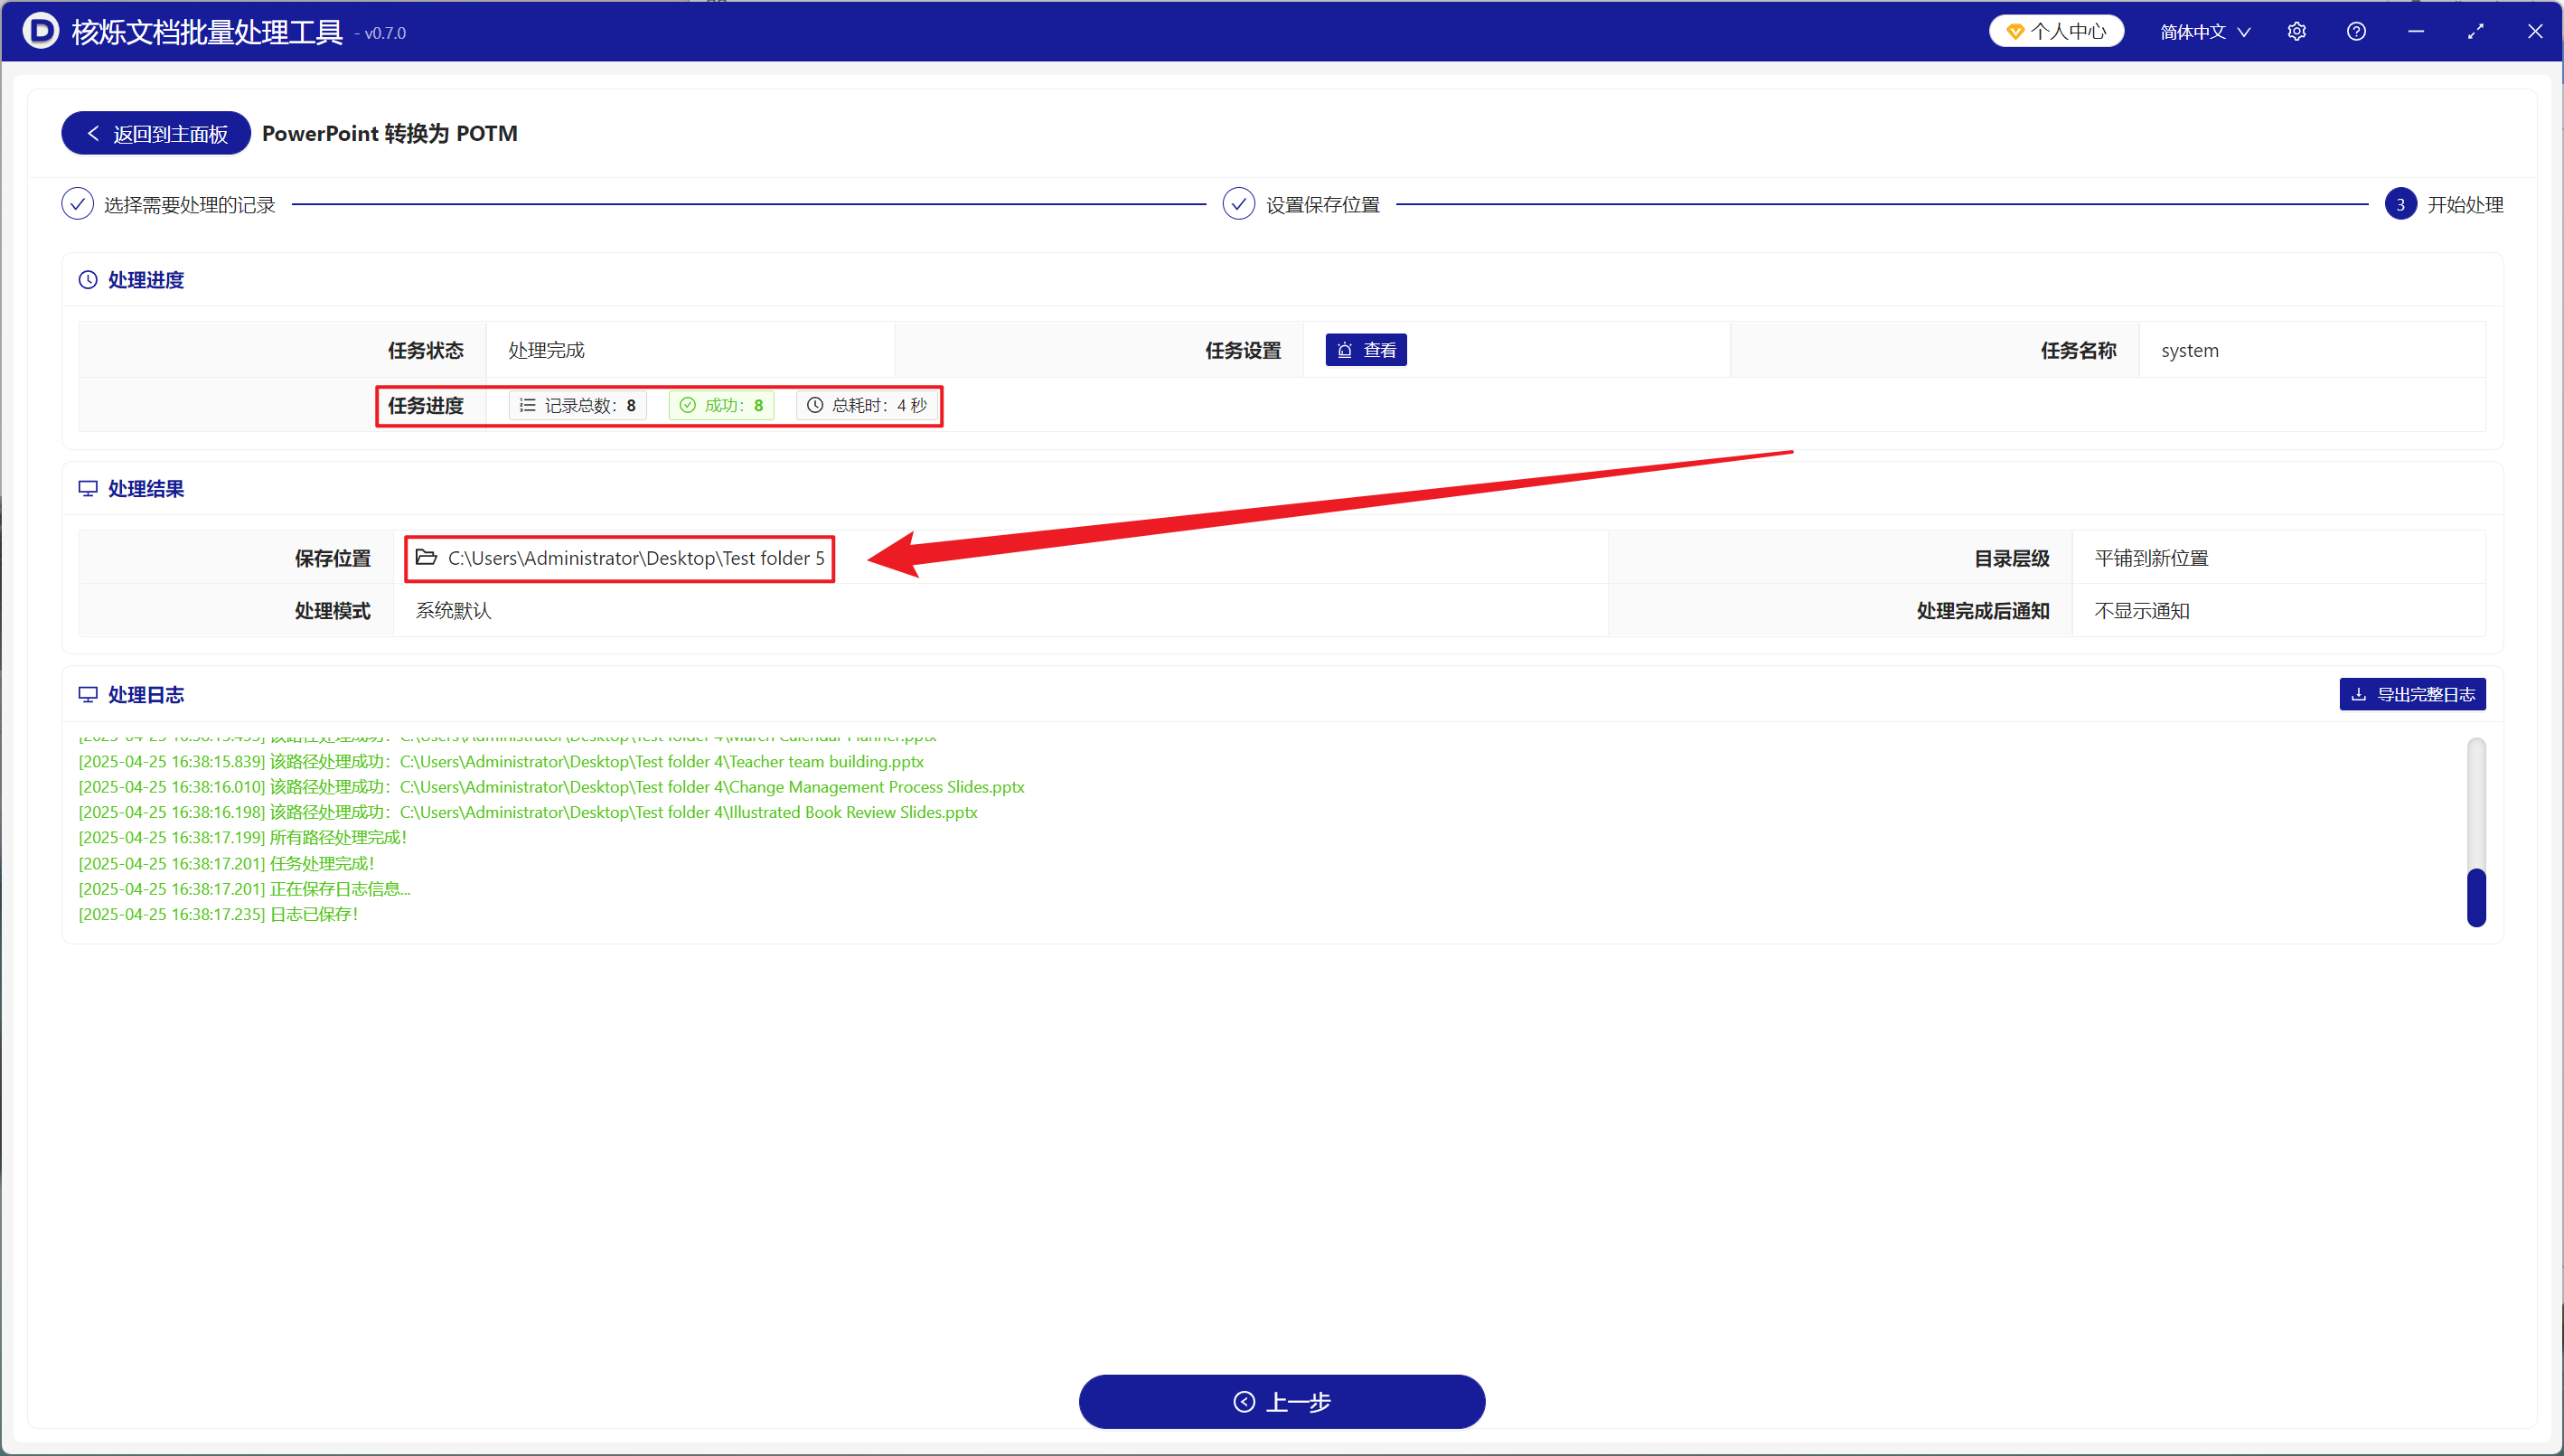This screenshot has width=2564, height=1456.
Task: Click the 记录总数: 8 badge
Action: click(x=578, y=405)
